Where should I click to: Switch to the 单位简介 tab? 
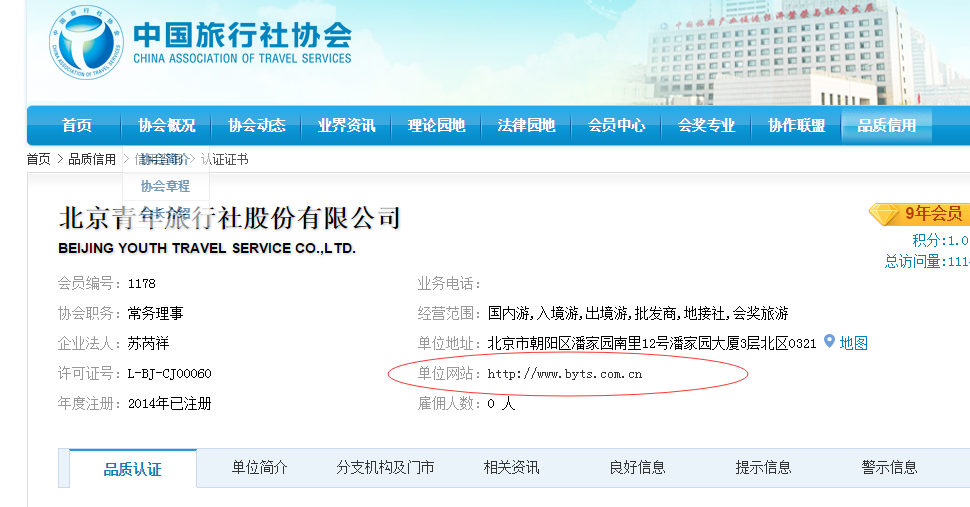[259, 467]
